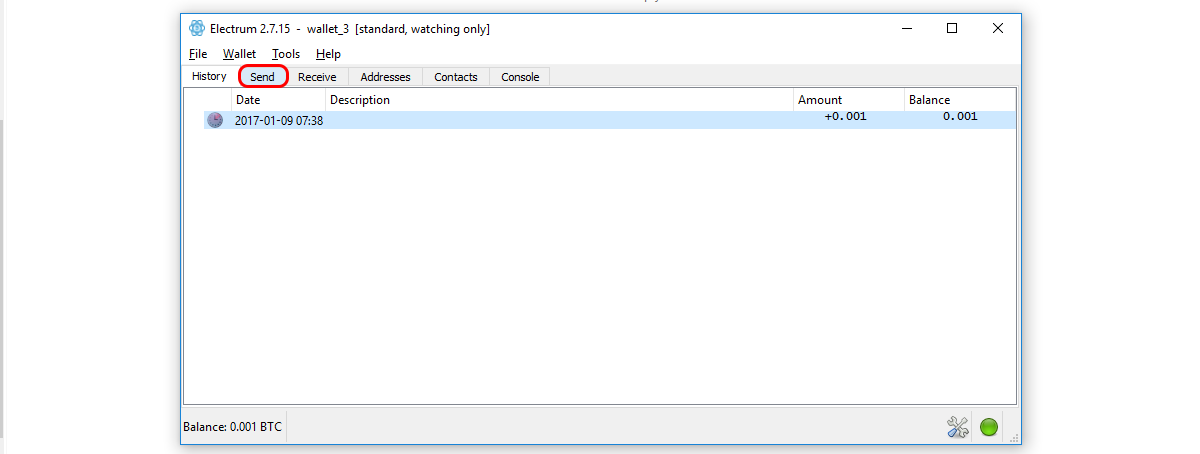
Task: Switch to the Send tab
Action: [x=263, y=77]
